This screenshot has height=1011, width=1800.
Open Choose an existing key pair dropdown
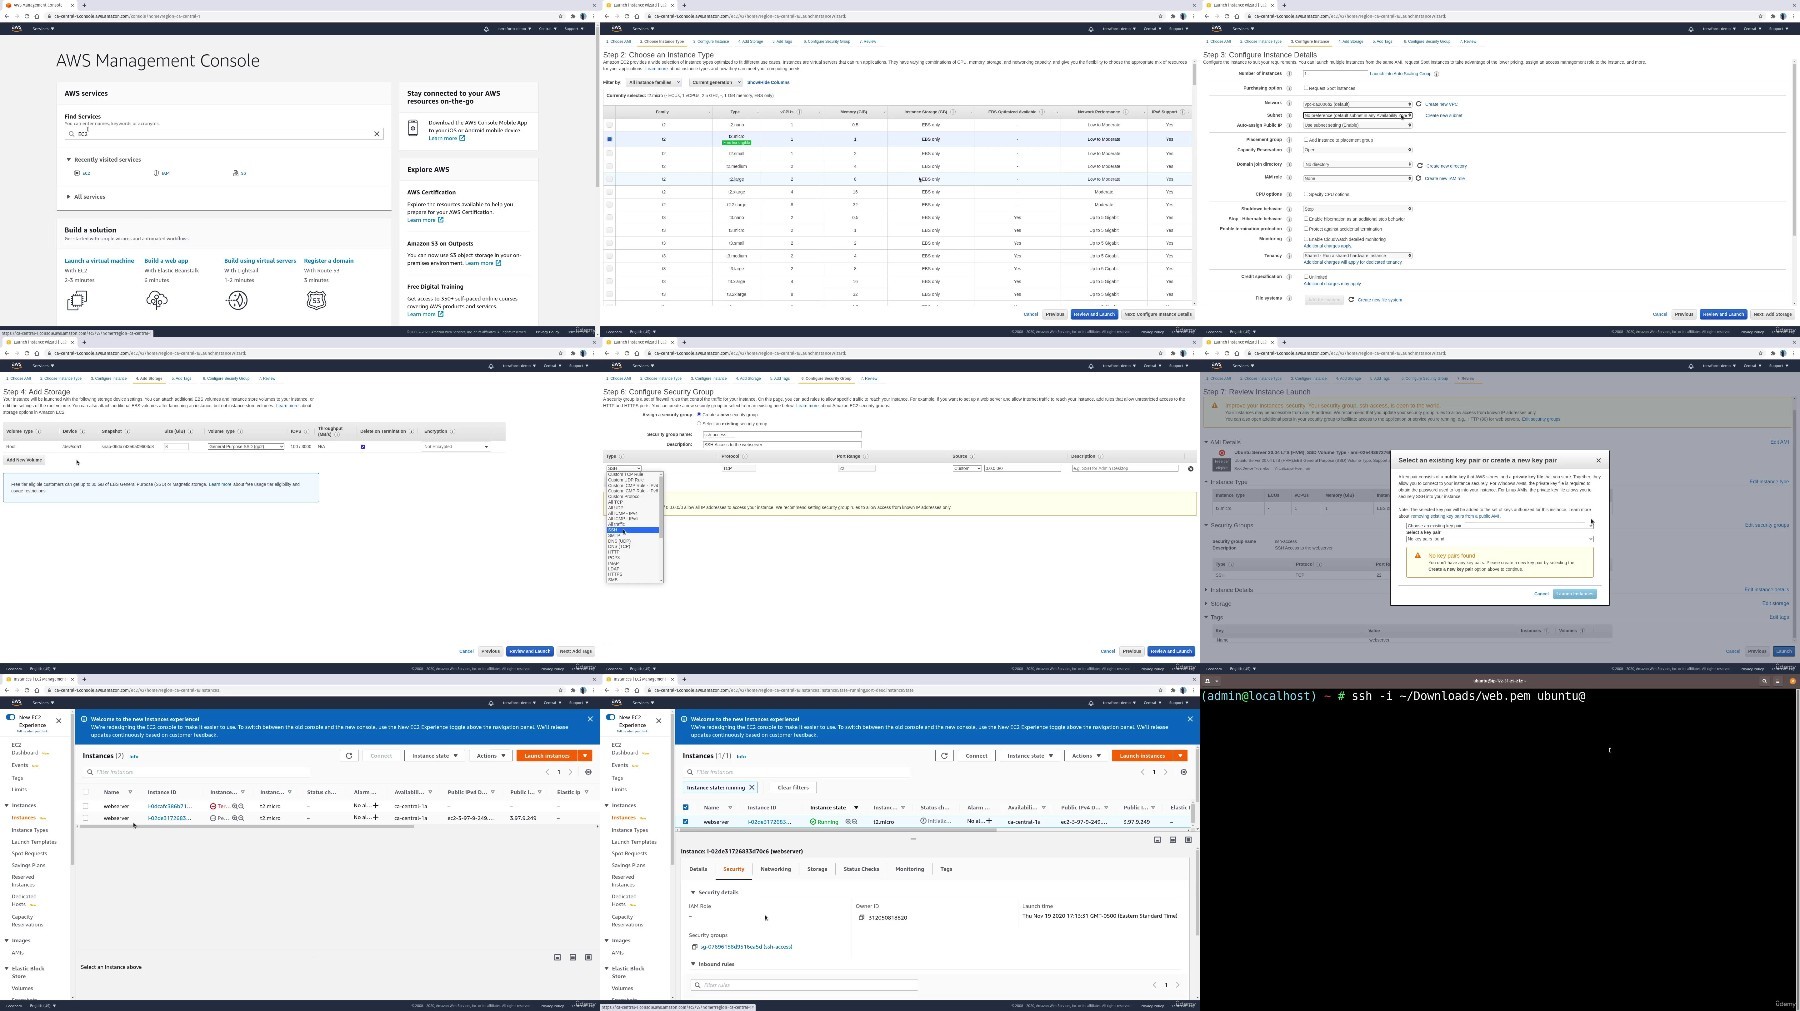tap(1499, 525)
